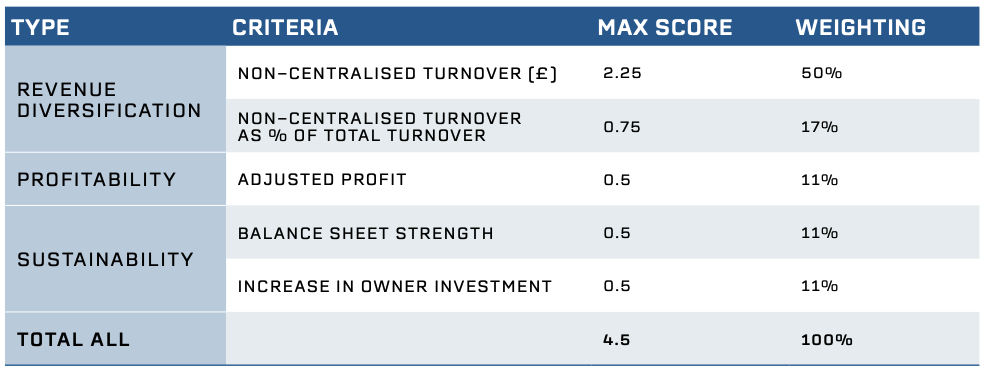
Task: Click the BALANCE SHEET STRENGTH cell
Action: point(365,234)
